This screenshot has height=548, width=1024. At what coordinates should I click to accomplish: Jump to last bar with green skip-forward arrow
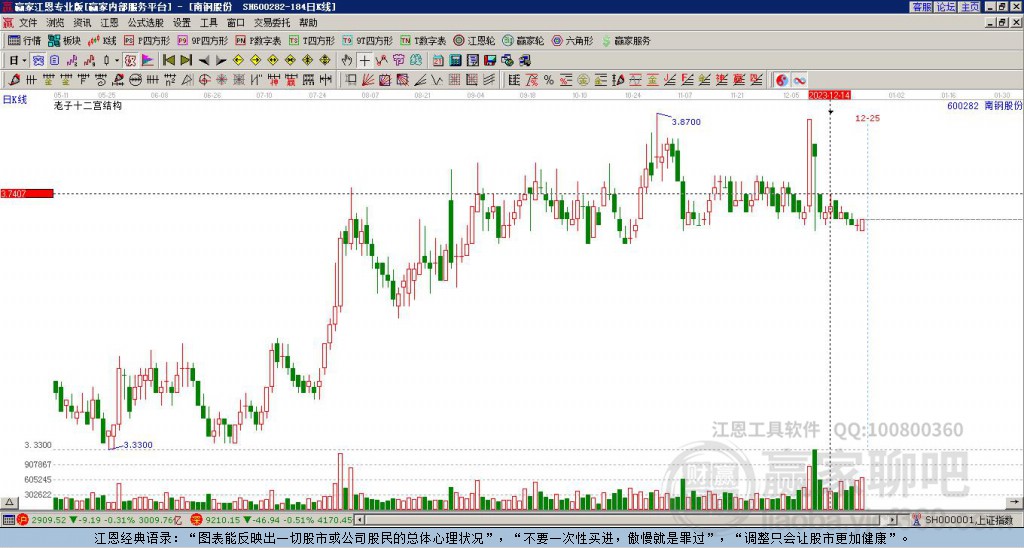click(186, 60)
